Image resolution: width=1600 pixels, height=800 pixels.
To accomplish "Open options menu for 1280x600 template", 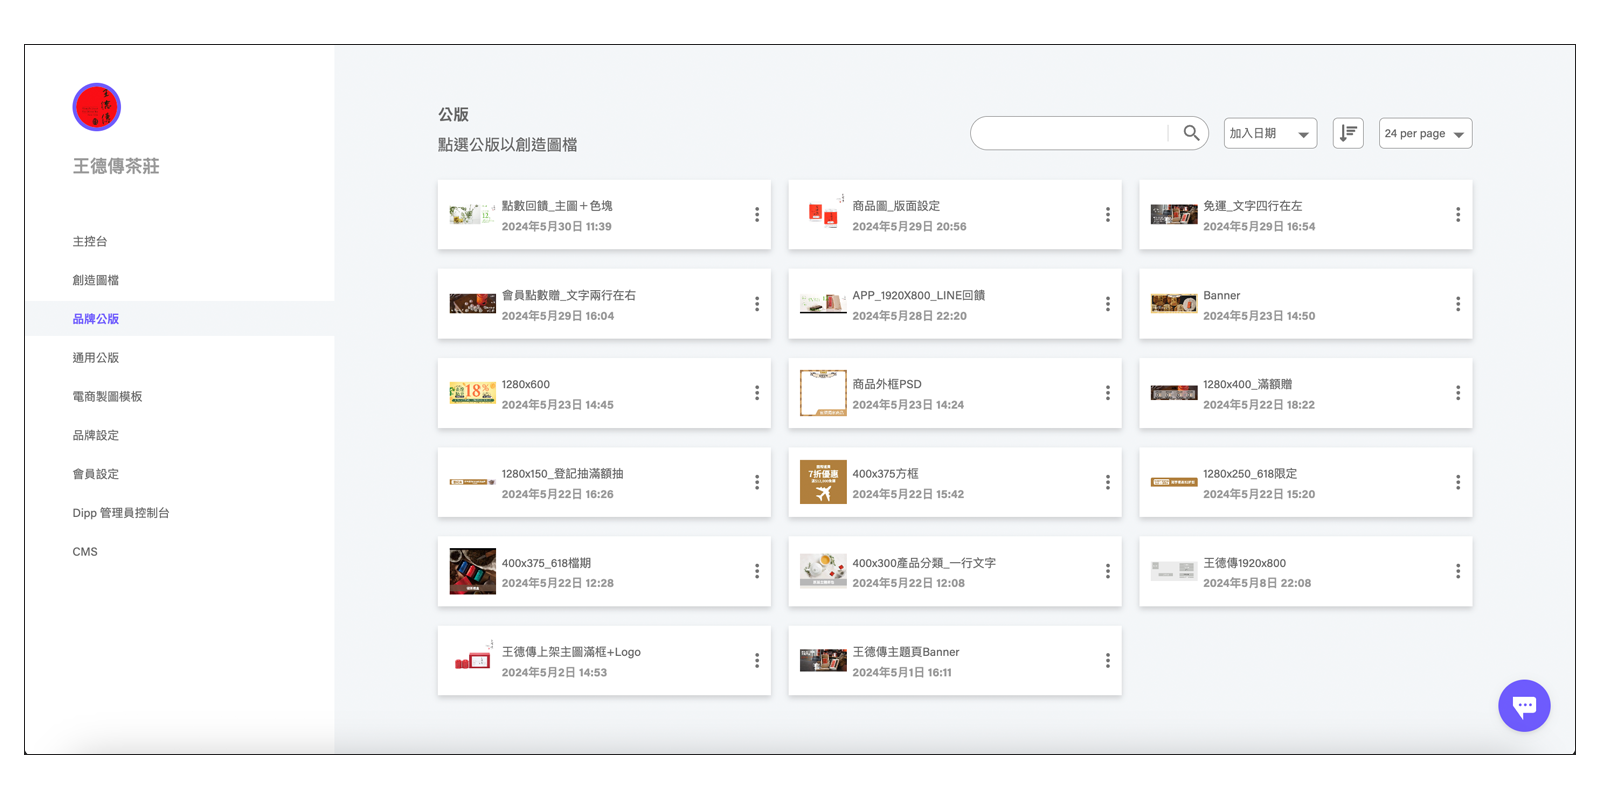I will (x=757, y=393).
